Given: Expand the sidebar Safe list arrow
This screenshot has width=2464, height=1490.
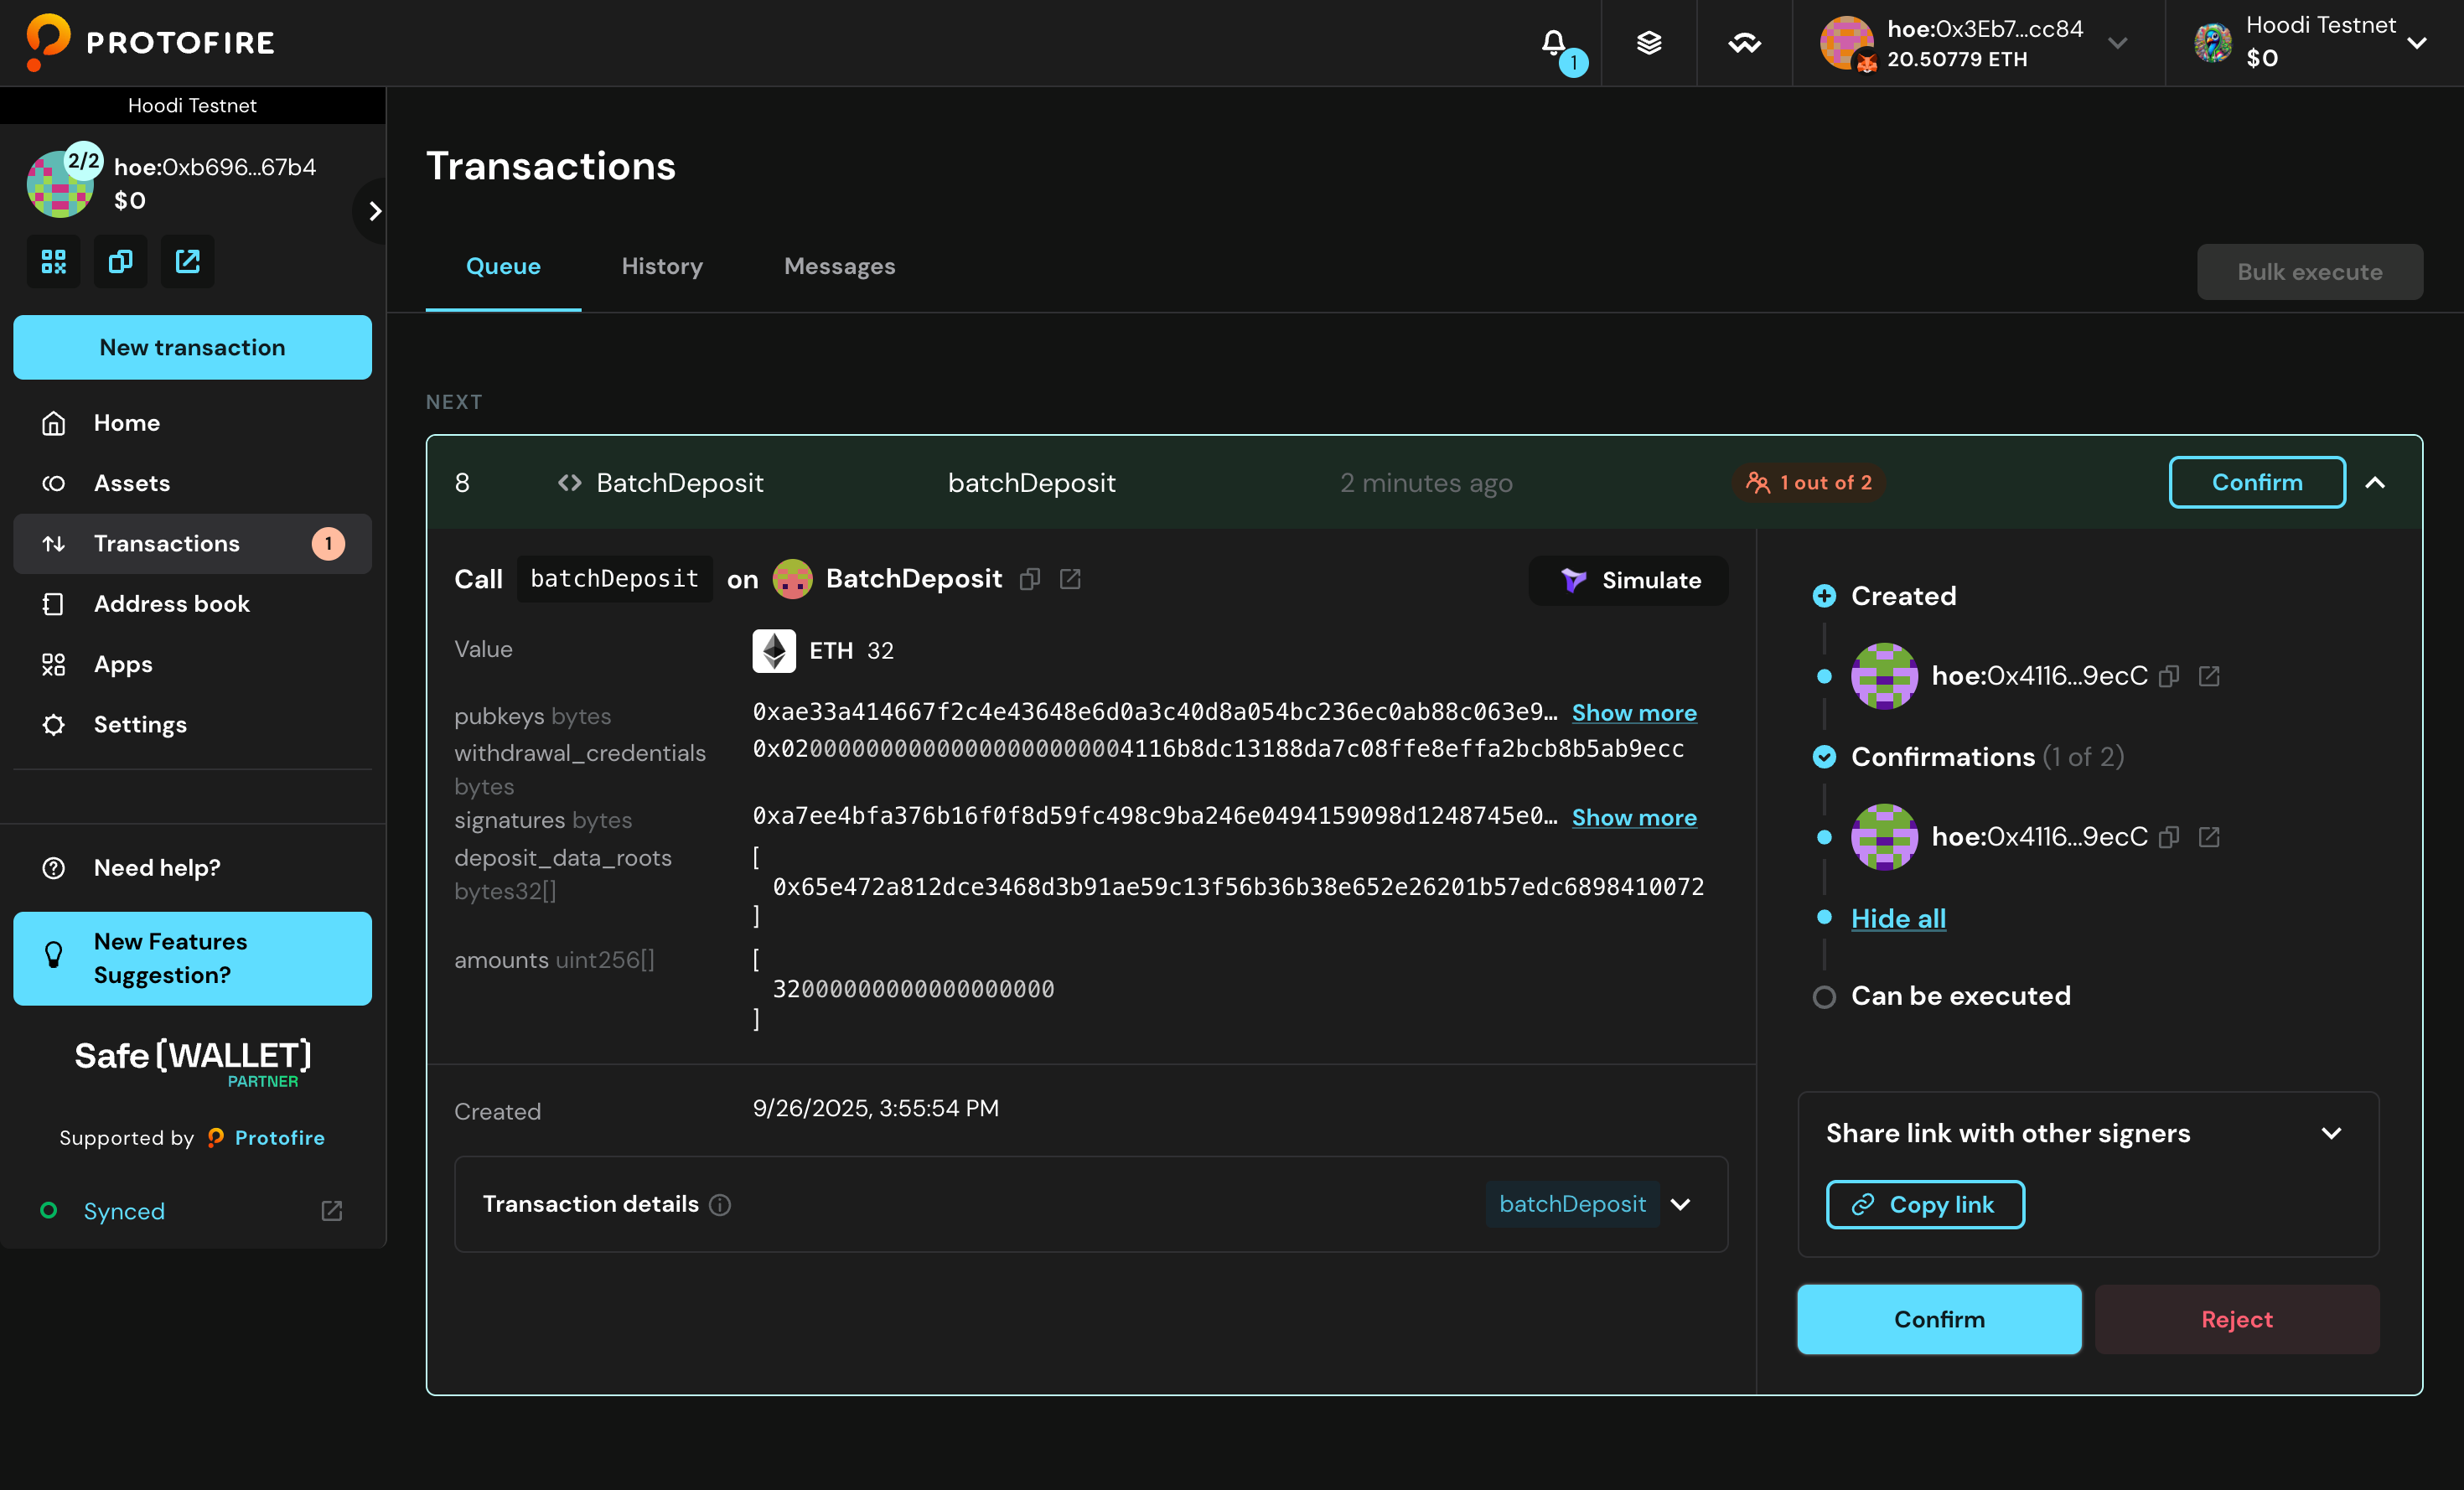Looking at the screenshot, I should click(x=375, y=211).
